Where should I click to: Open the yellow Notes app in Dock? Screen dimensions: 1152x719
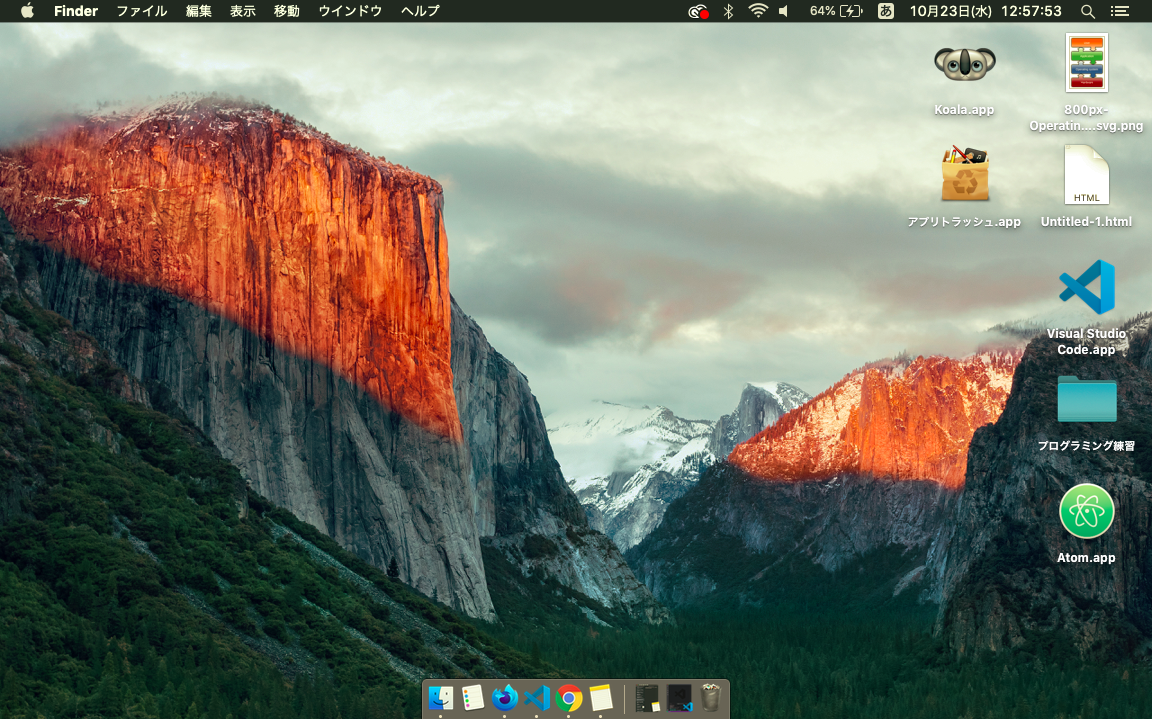(x=601, y=698)
